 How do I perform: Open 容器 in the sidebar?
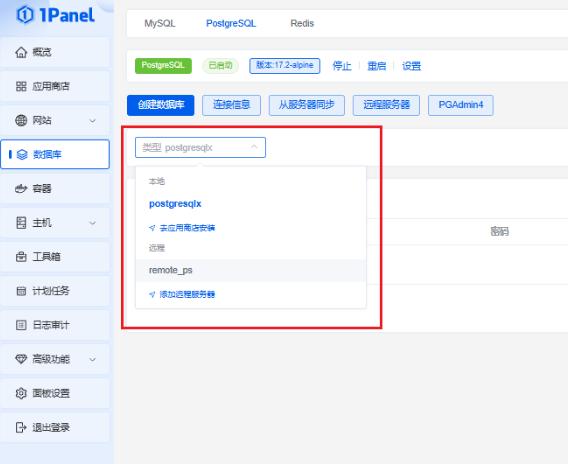[55, 189]
